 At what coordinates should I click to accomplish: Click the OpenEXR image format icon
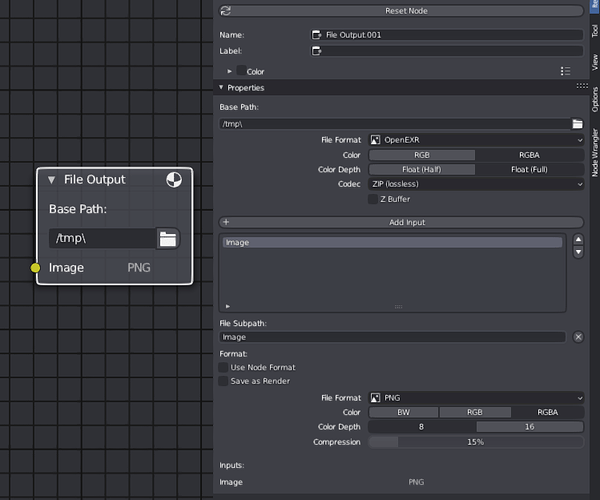[x=375, y=140]
